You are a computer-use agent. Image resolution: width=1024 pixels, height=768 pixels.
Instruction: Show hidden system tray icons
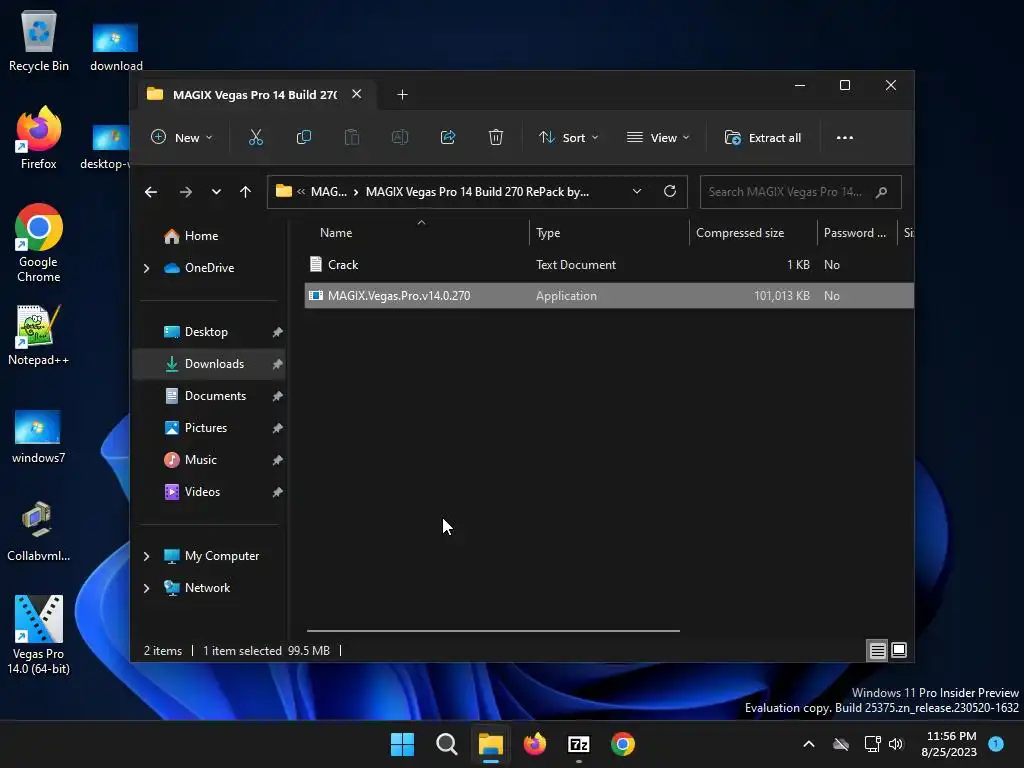point(808,744)
